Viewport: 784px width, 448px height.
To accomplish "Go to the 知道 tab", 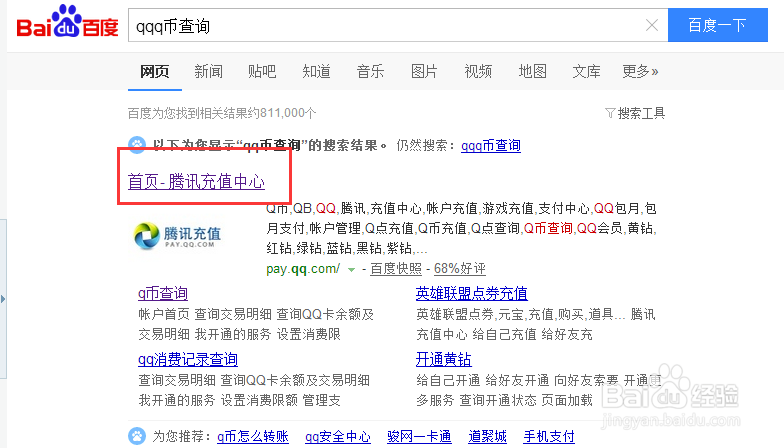I will (x=316, y=72).
